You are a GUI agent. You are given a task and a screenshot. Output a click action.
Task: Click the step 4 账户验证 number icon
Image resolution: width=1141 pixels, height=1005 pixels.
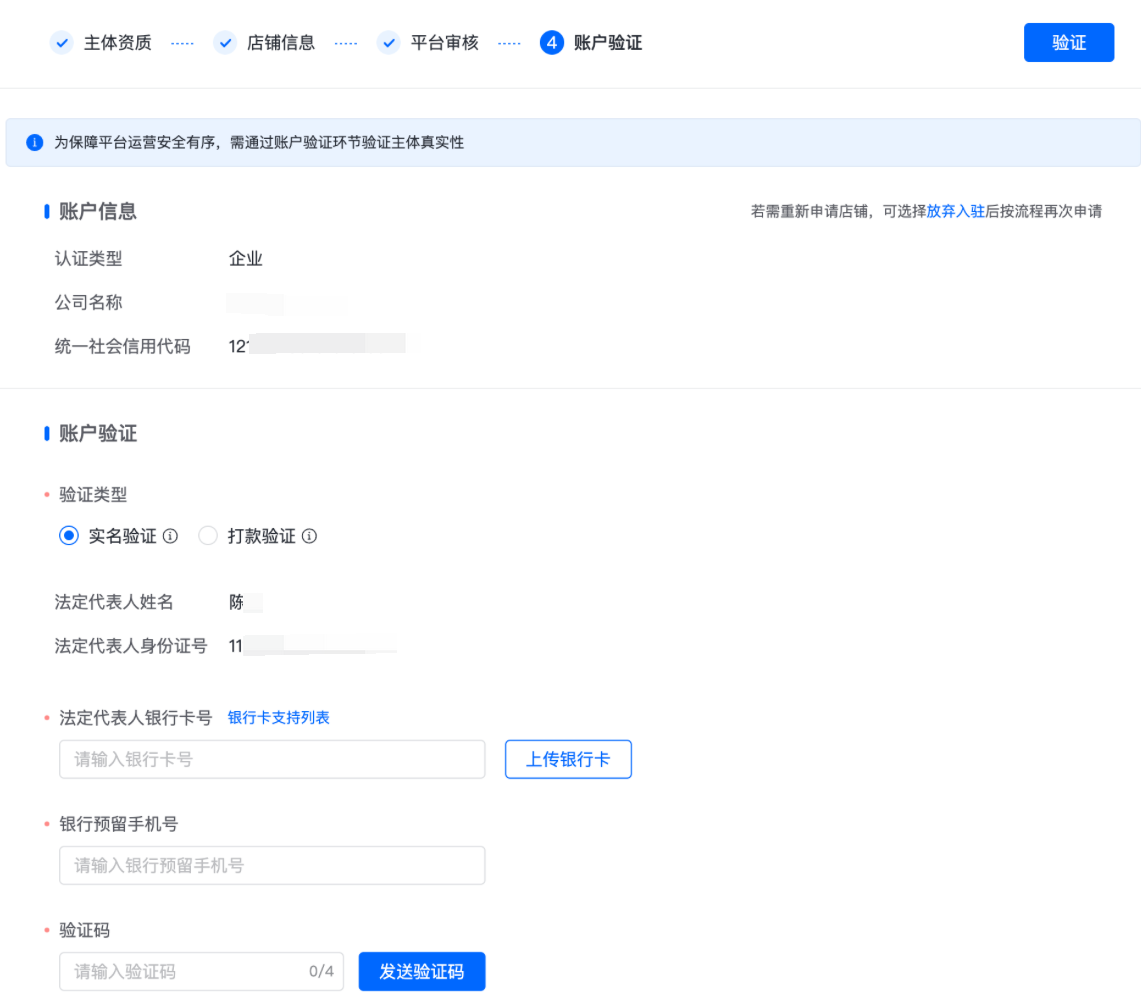click(551, 43)
